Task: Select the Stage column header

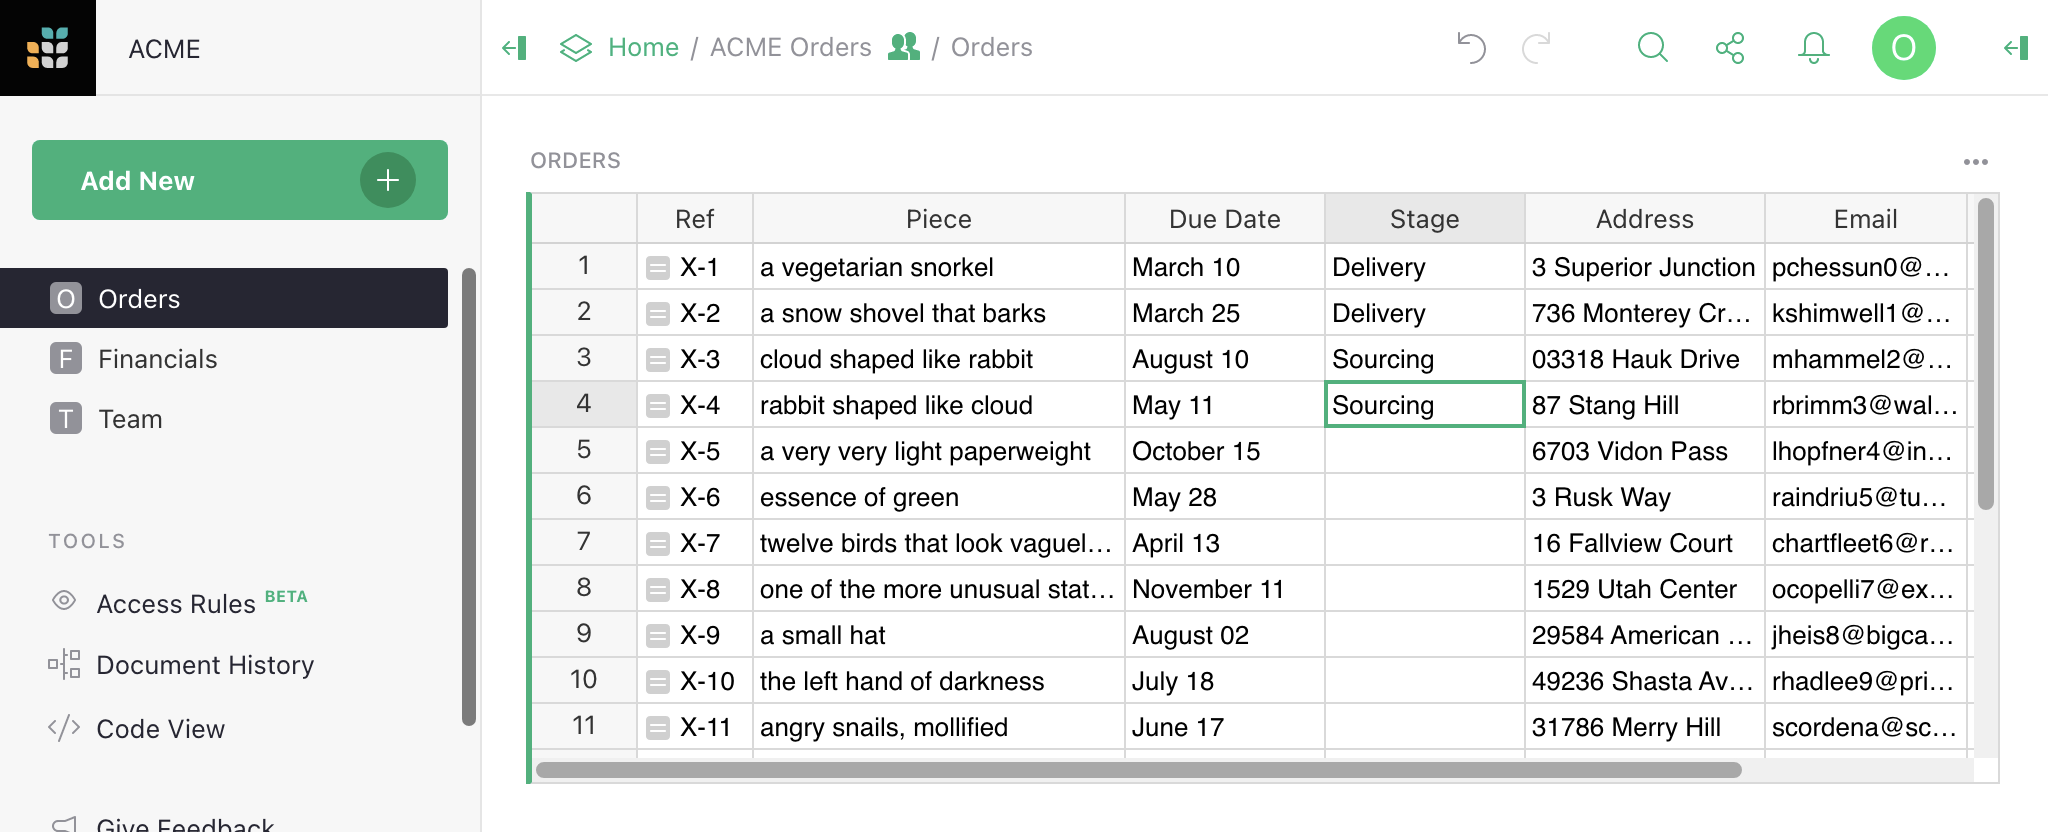Action: tap(1424, 219)
